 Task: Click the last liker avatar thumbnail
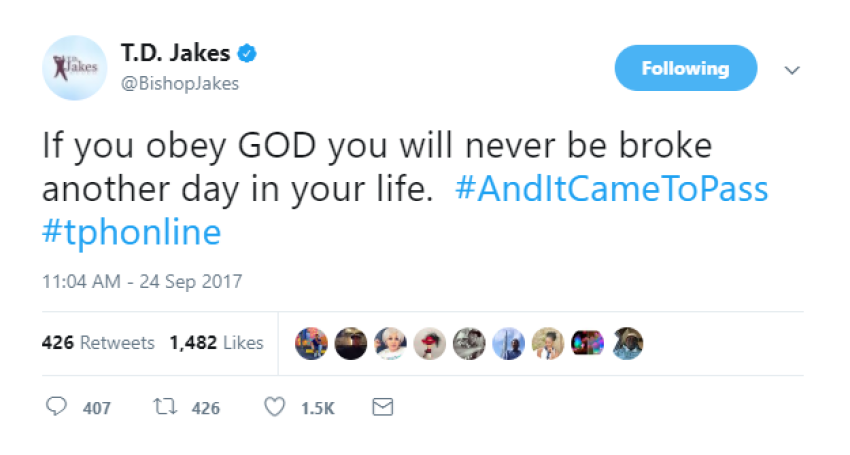coord(627,343)
